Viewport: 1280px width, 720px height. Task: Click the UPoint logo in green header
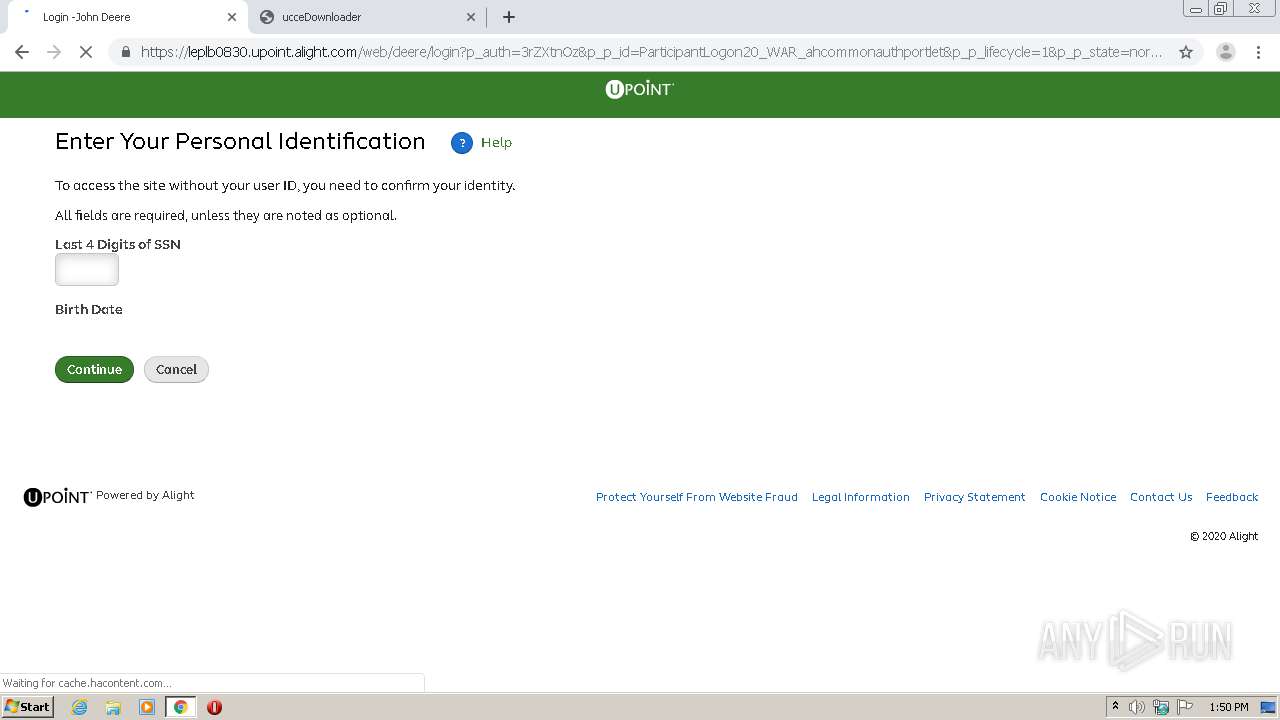pos(640,89)
